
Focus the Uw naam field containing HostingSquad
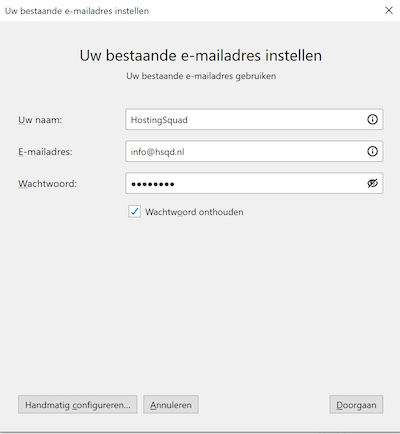(254, 119)
